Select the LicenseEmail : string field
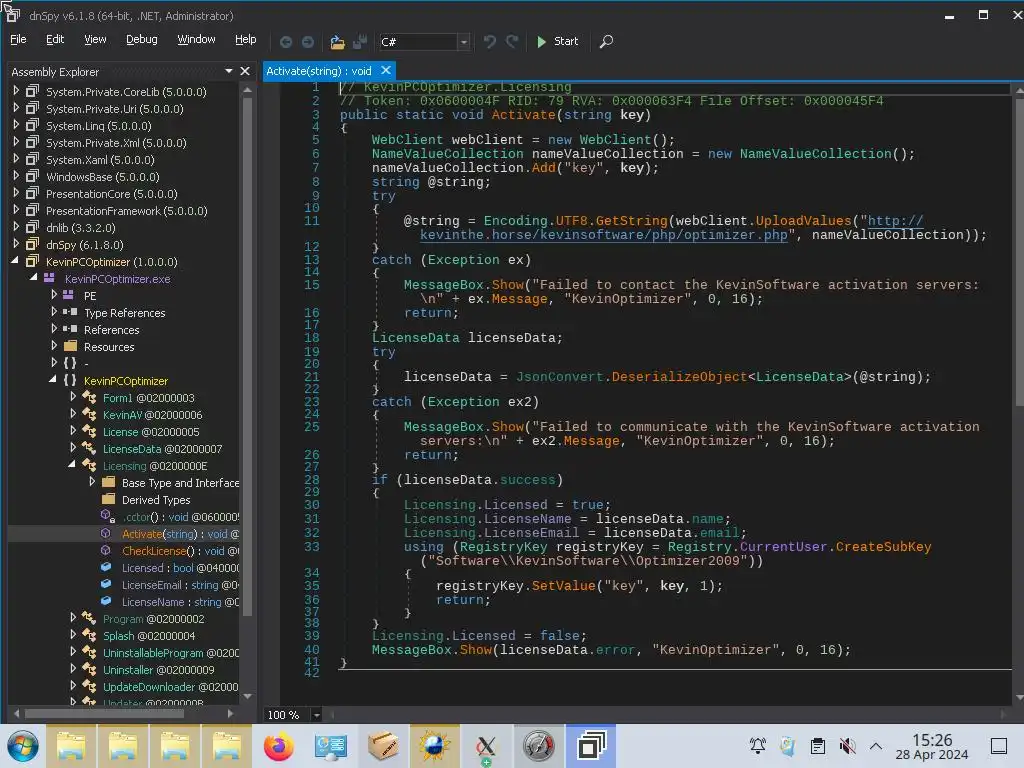The image size is (1024, 768). pyautogui.click(x=180, y=584)
